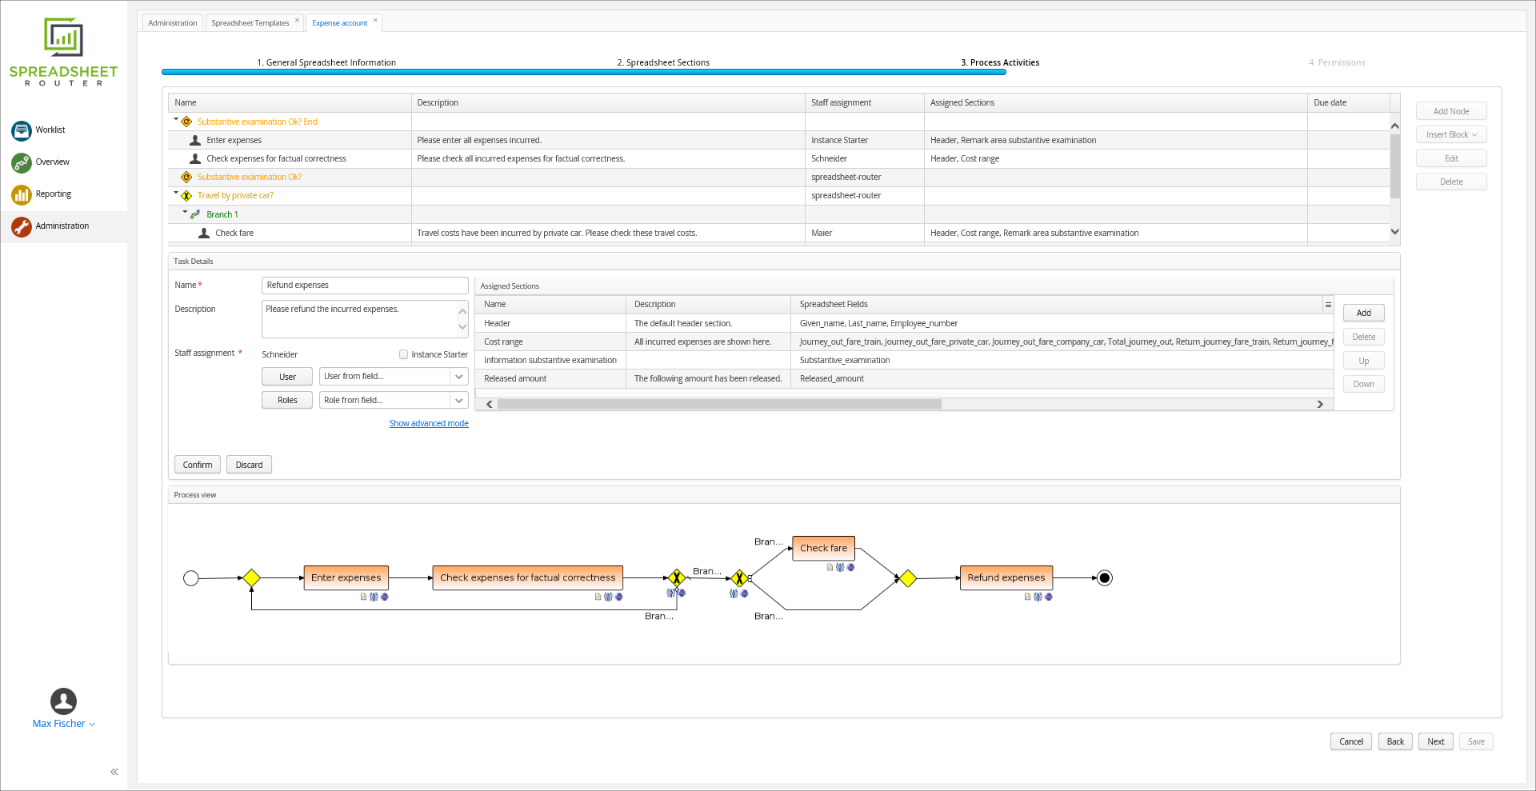Open the Administration wrench icon

(x=21, y=226)
